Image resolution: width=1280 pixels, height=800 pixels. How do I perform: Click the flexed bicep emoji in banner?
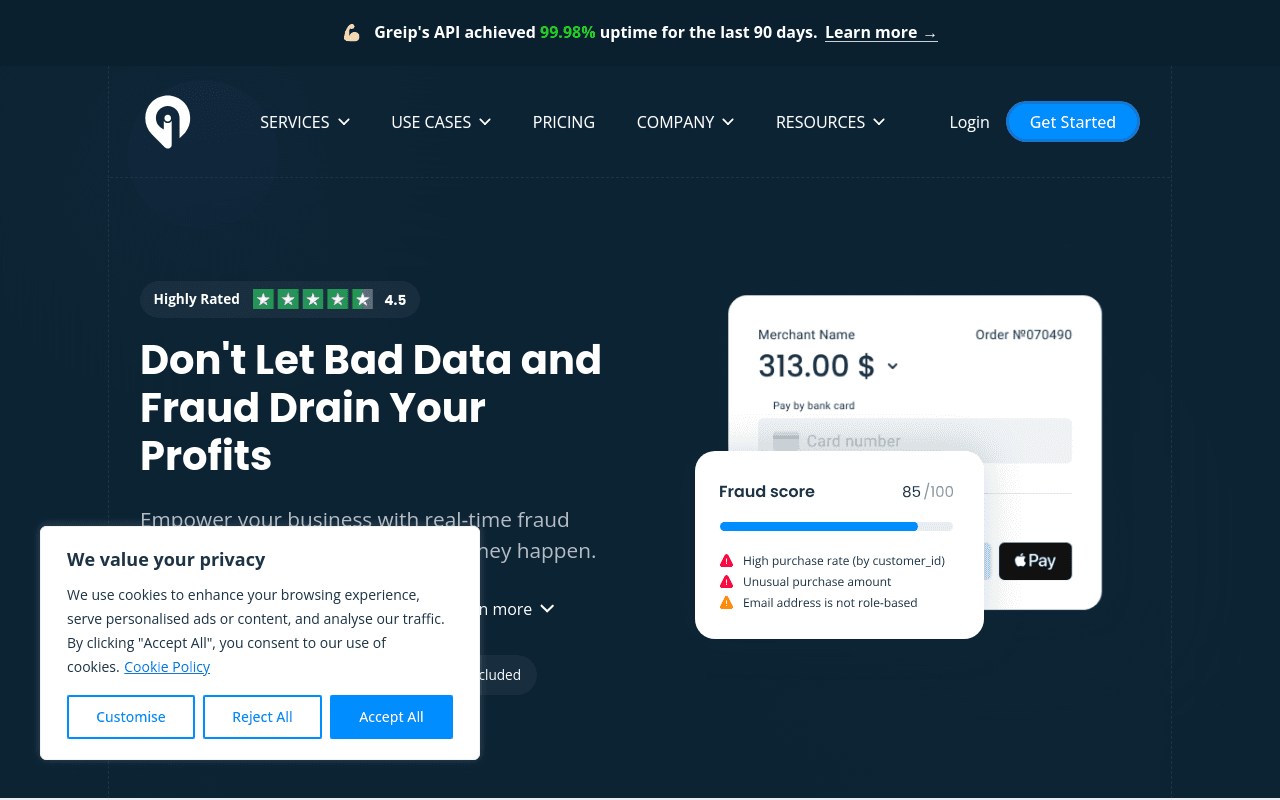coord(352,33)
